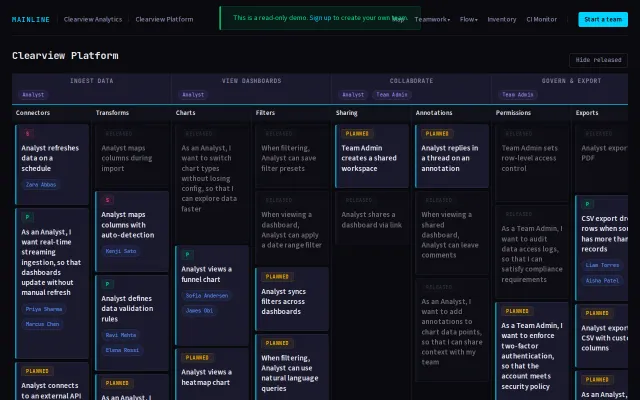This screenshot has width=640, height=400.
Task: Click the Priya Sharma assignee tag
Action: point(44,309)
